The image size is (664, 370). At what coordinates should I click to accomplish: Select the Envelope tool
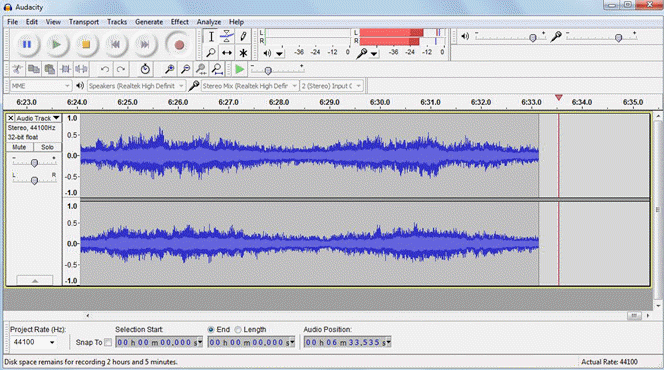tap(227, 36)
